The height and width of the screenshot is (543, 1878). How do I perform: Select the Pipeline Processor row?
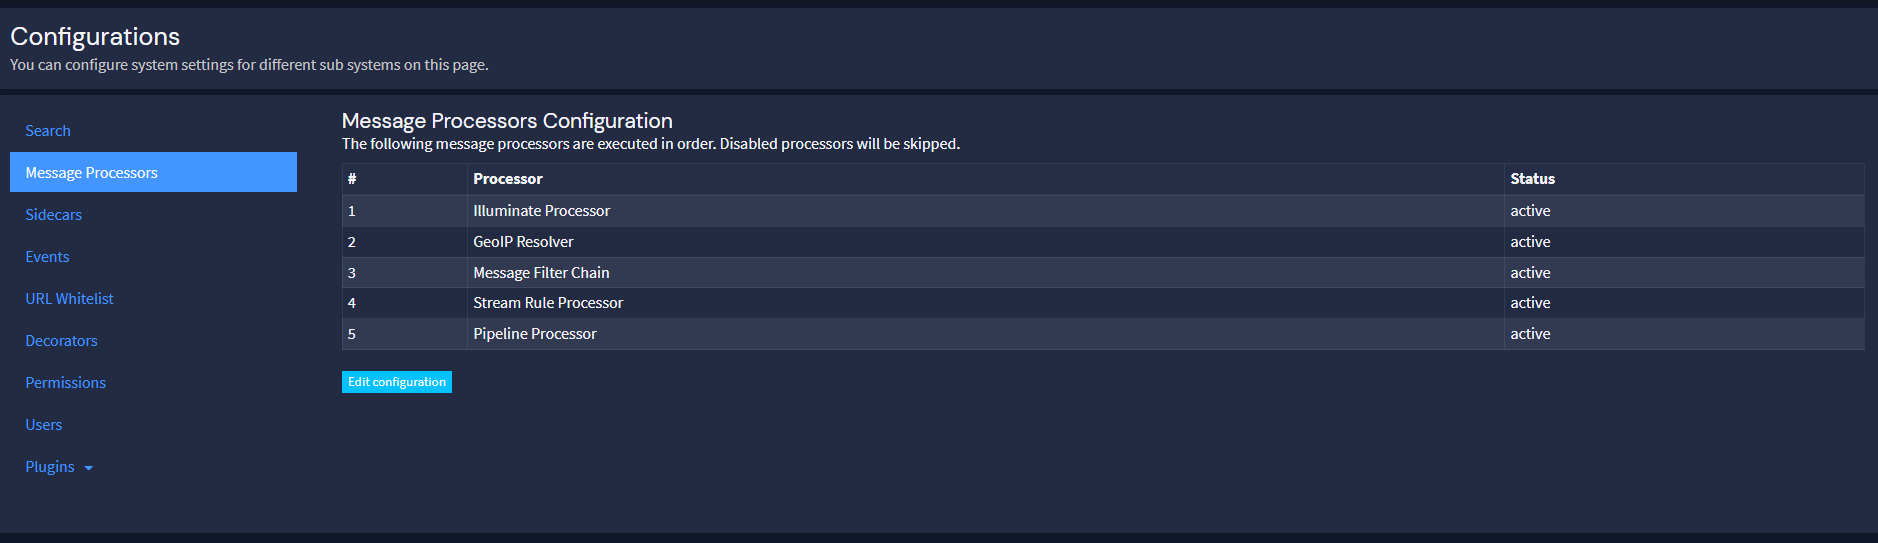[535, 334]
